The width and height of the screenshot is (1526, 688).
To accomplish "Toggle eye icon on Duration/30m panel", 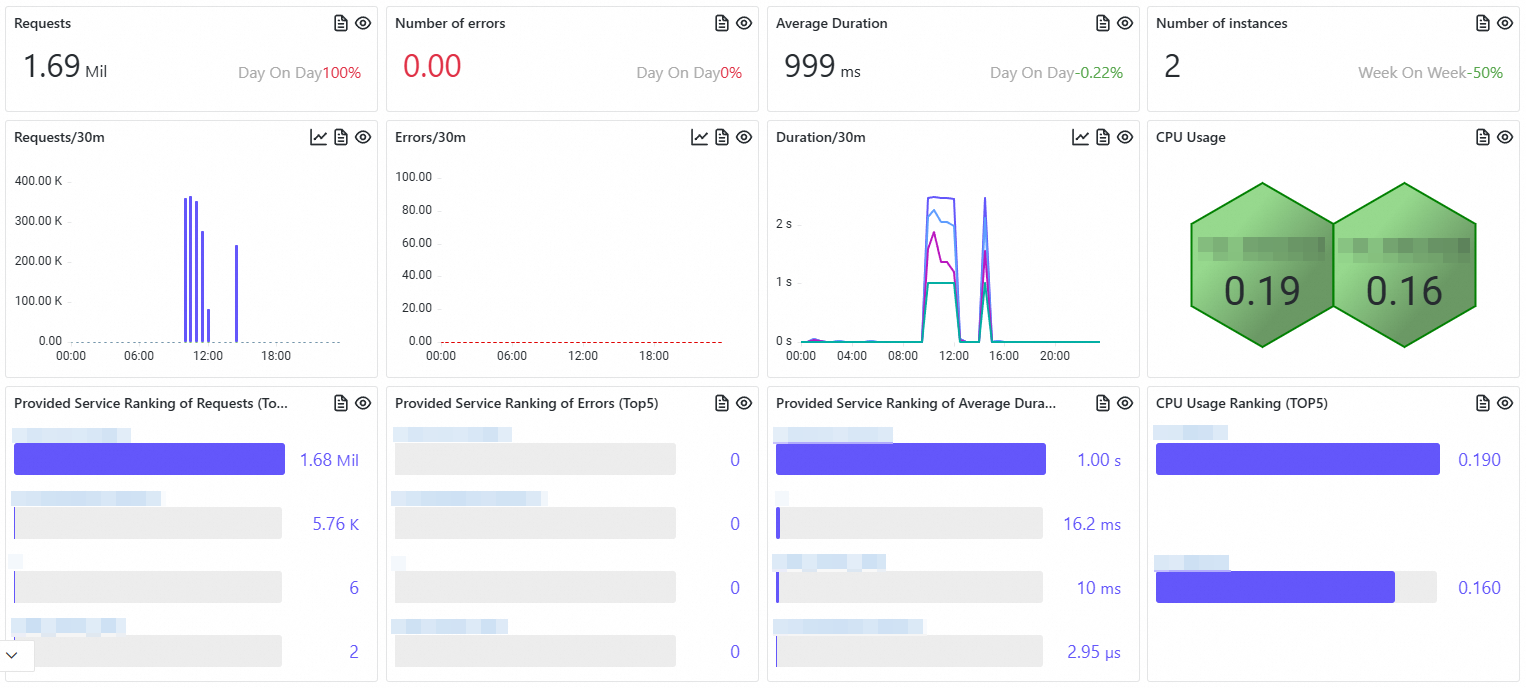I will click(1125, 137).
